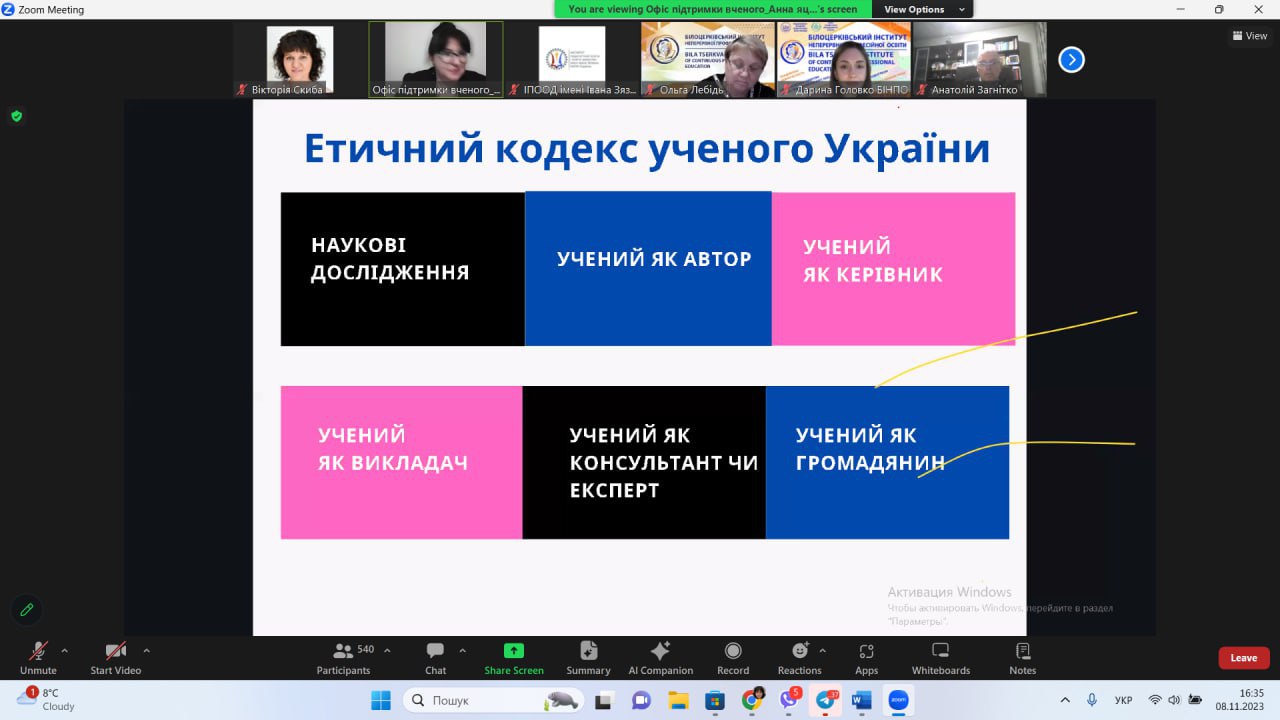This screenshot has width=1280, height=720.
Task: Start recording with the Record button
Action: [733, 658]
